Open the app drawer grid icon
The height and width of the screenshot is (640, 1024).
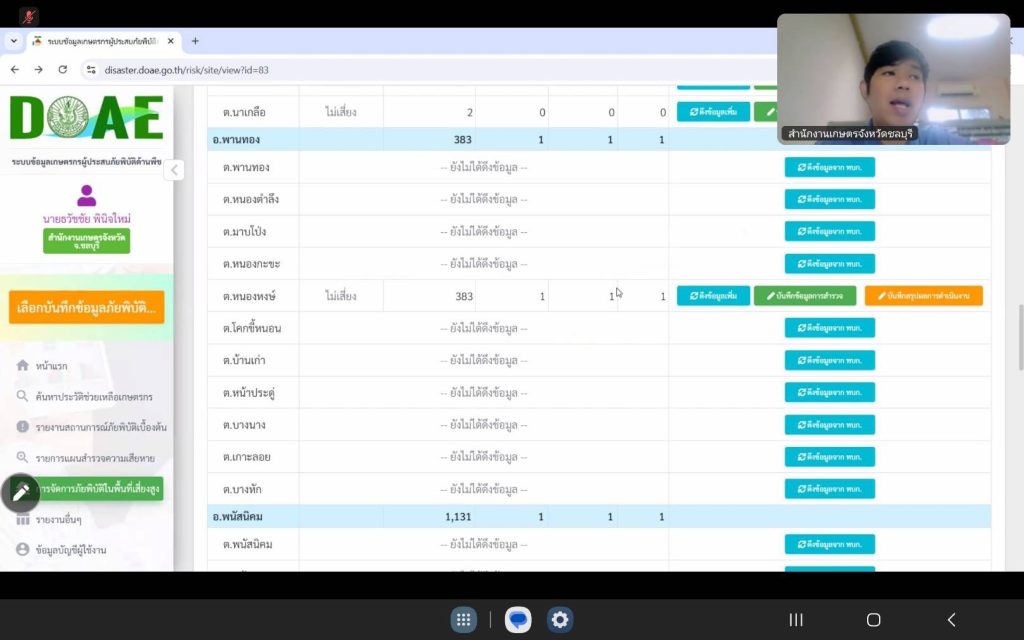464,620
